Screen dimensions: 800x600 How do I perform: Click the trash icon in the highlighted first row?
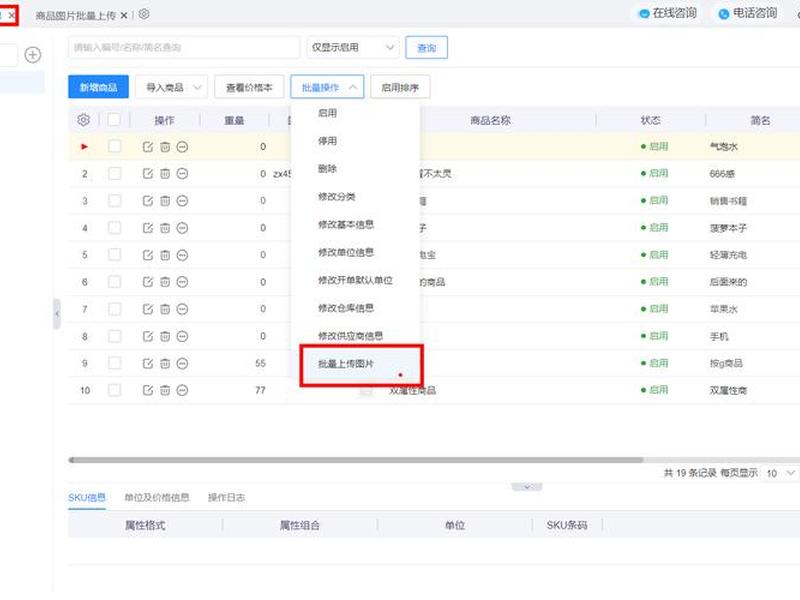[x=165, y=146]
